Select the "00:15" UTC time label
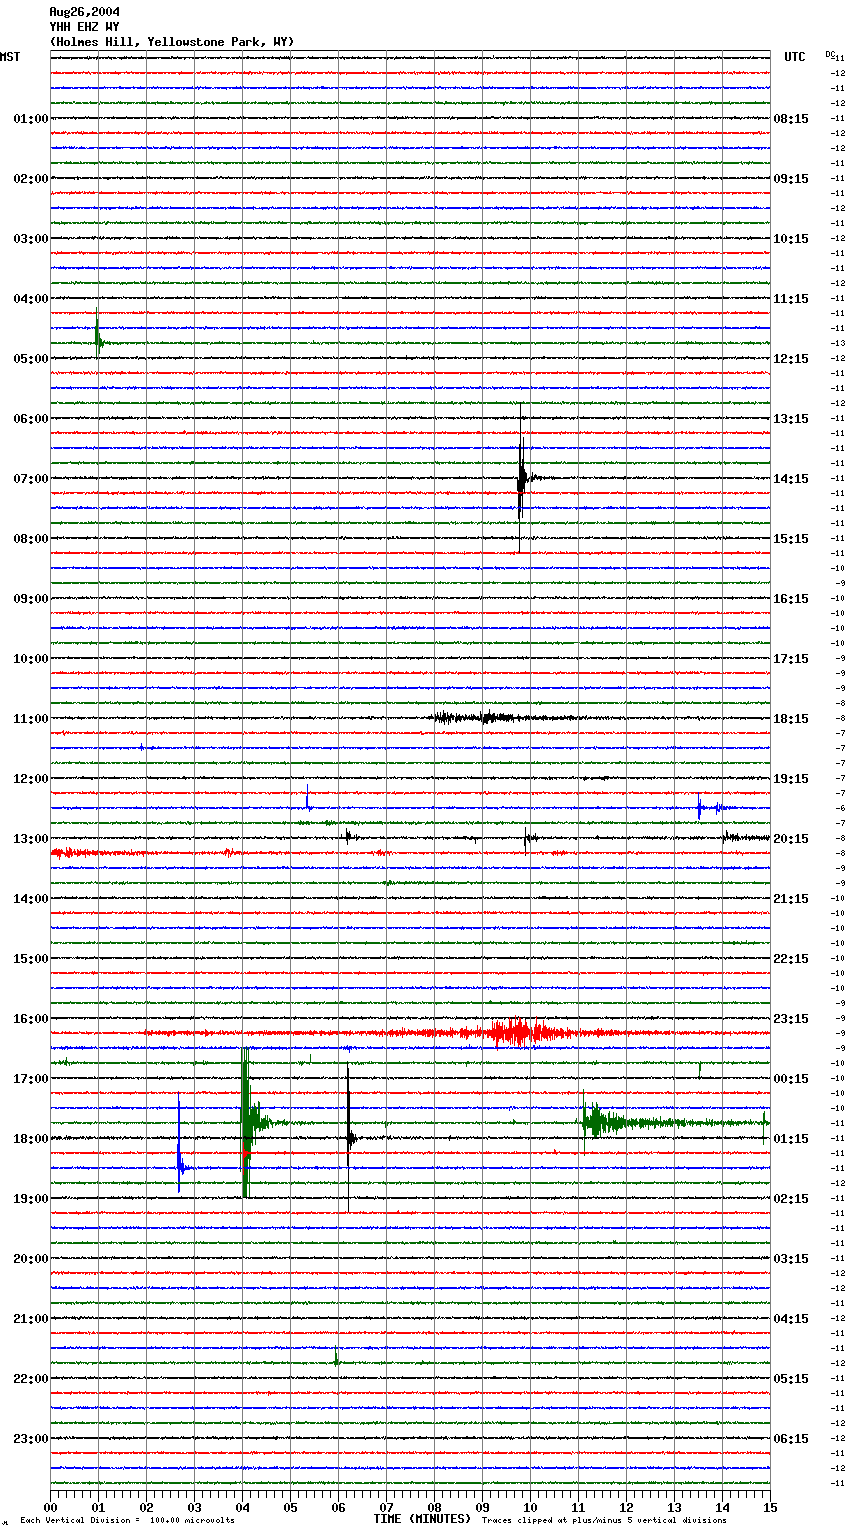The width and height of the screenshot is (850, 1534). click(x=791, y=1079)
